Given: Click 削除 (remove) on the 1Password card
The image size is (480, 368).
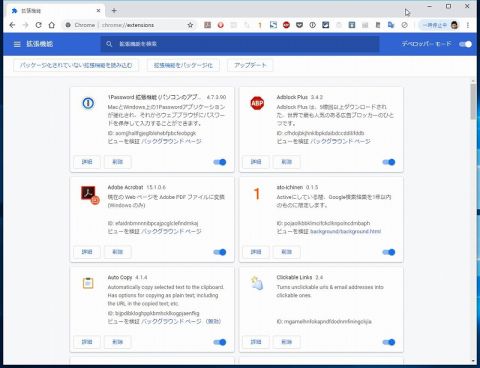Looking at the screenshot, I should pyautogui.click(x=118, y=162).
